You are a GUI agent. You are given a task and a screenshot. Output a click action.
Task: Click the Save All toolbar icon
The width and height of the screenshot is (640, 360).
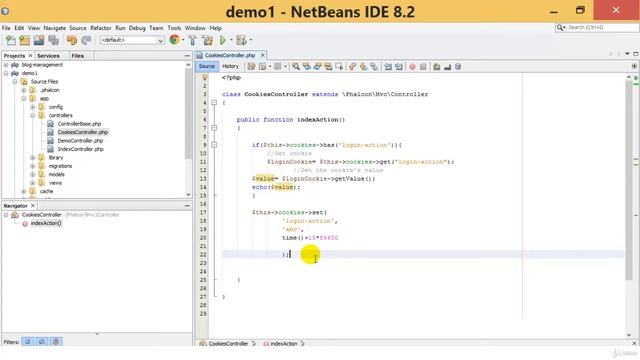tap(53, 40)
